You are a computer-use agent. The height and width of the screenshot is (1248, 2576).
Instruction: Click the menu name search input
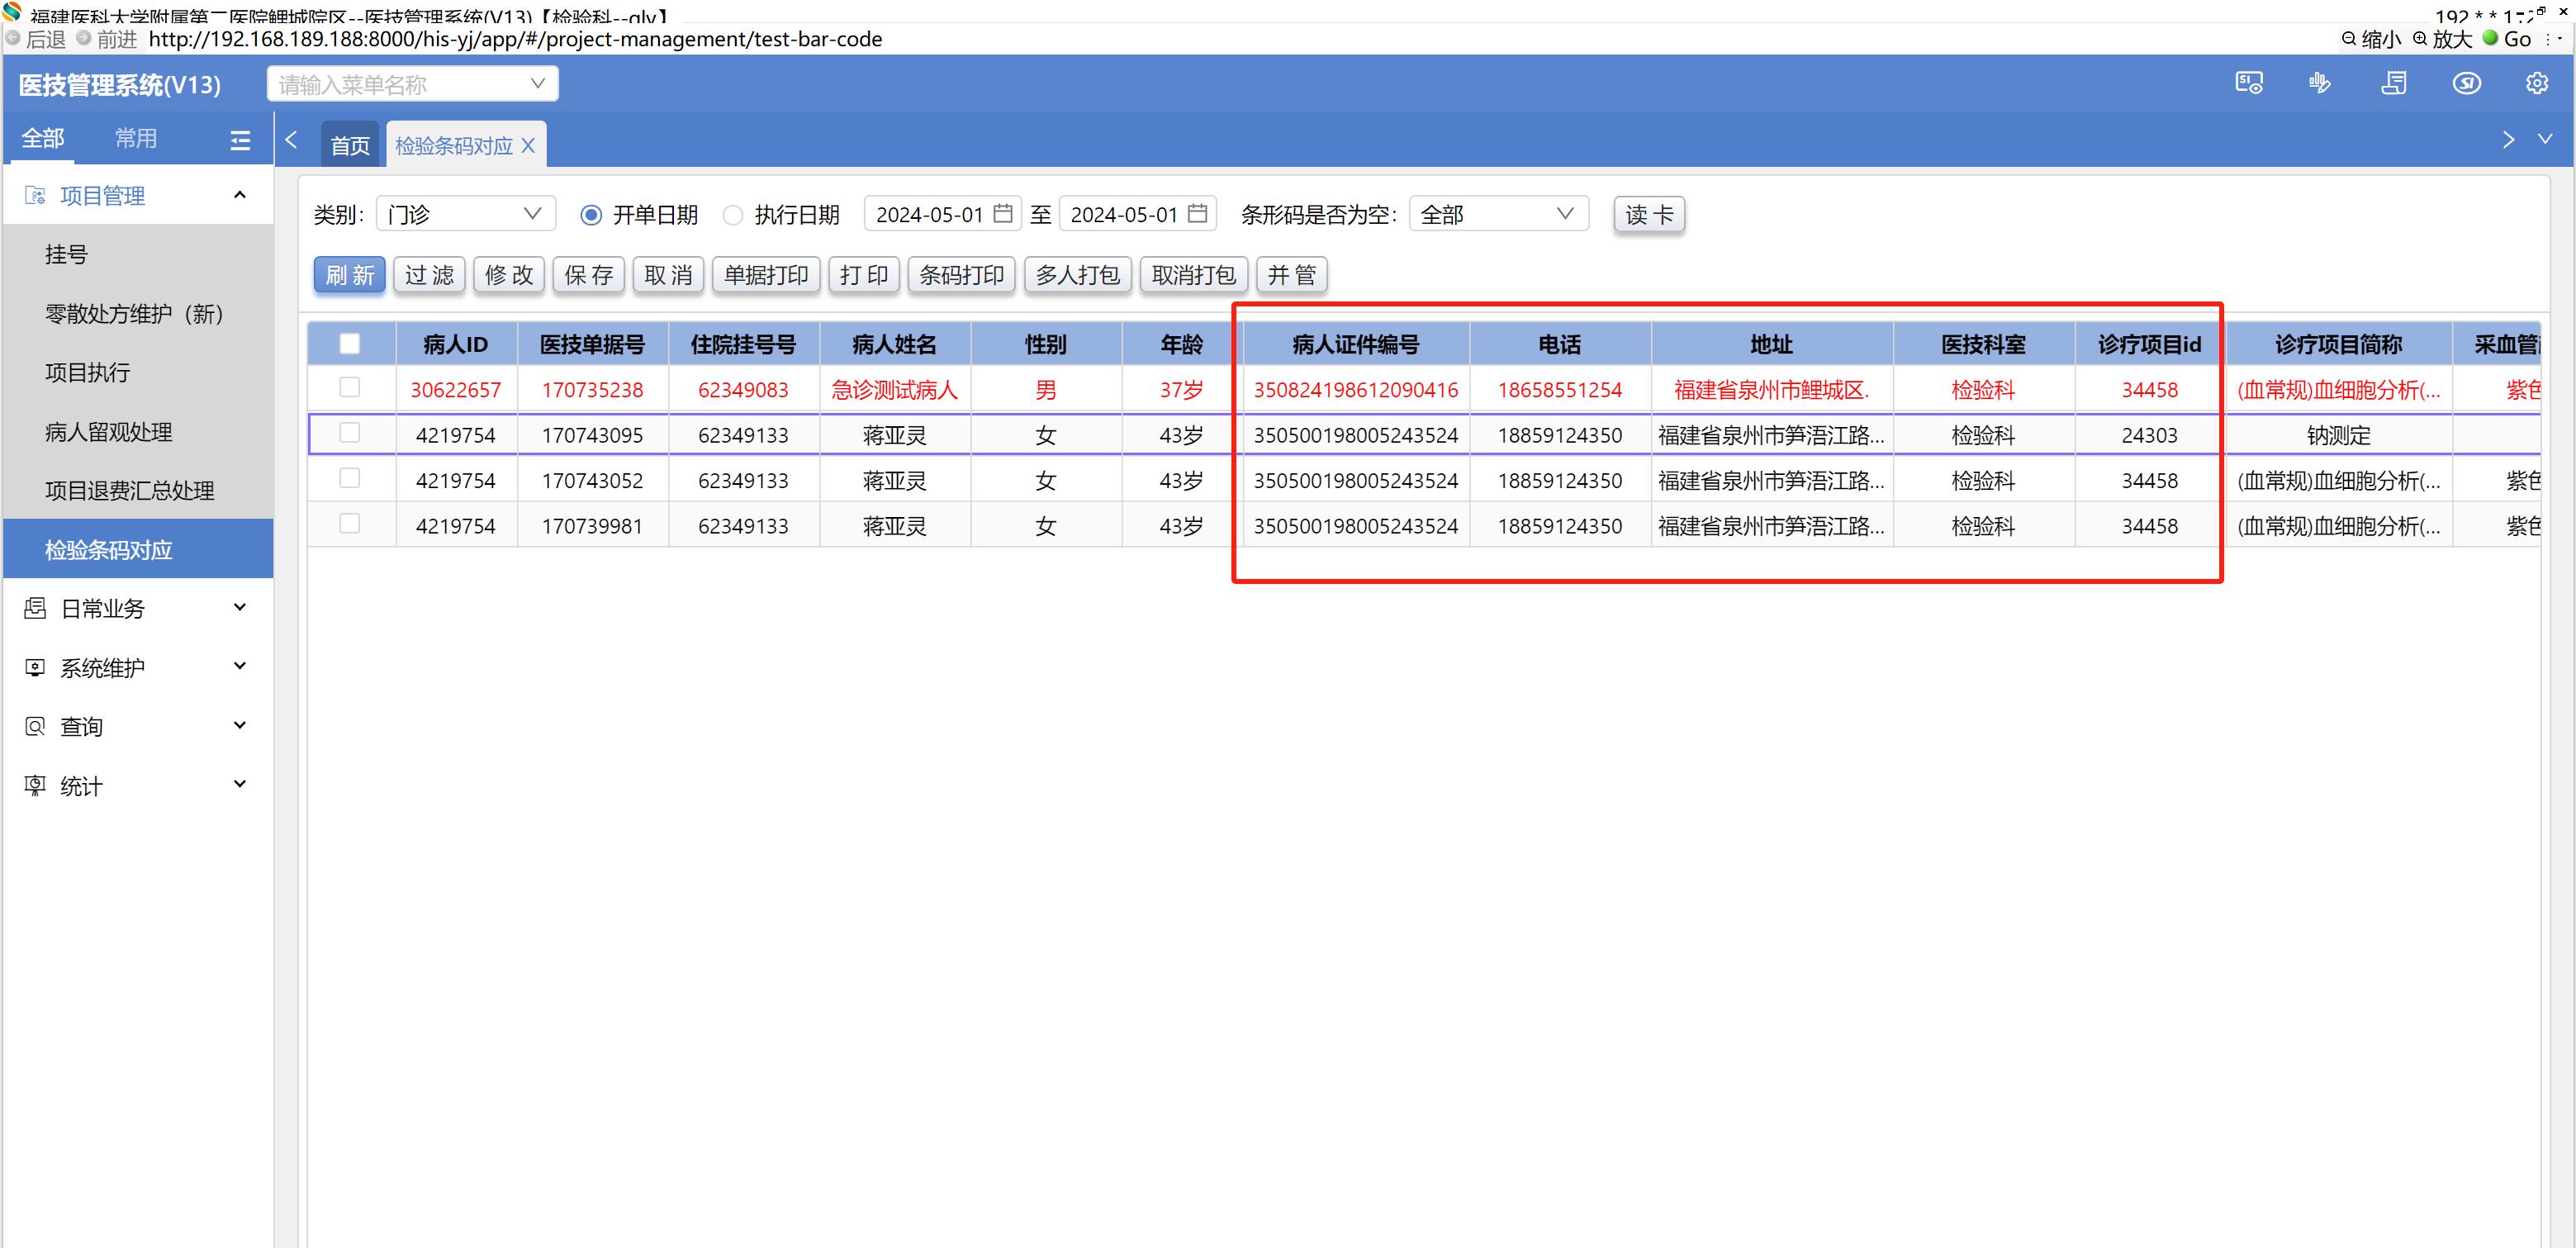(400, 85)
